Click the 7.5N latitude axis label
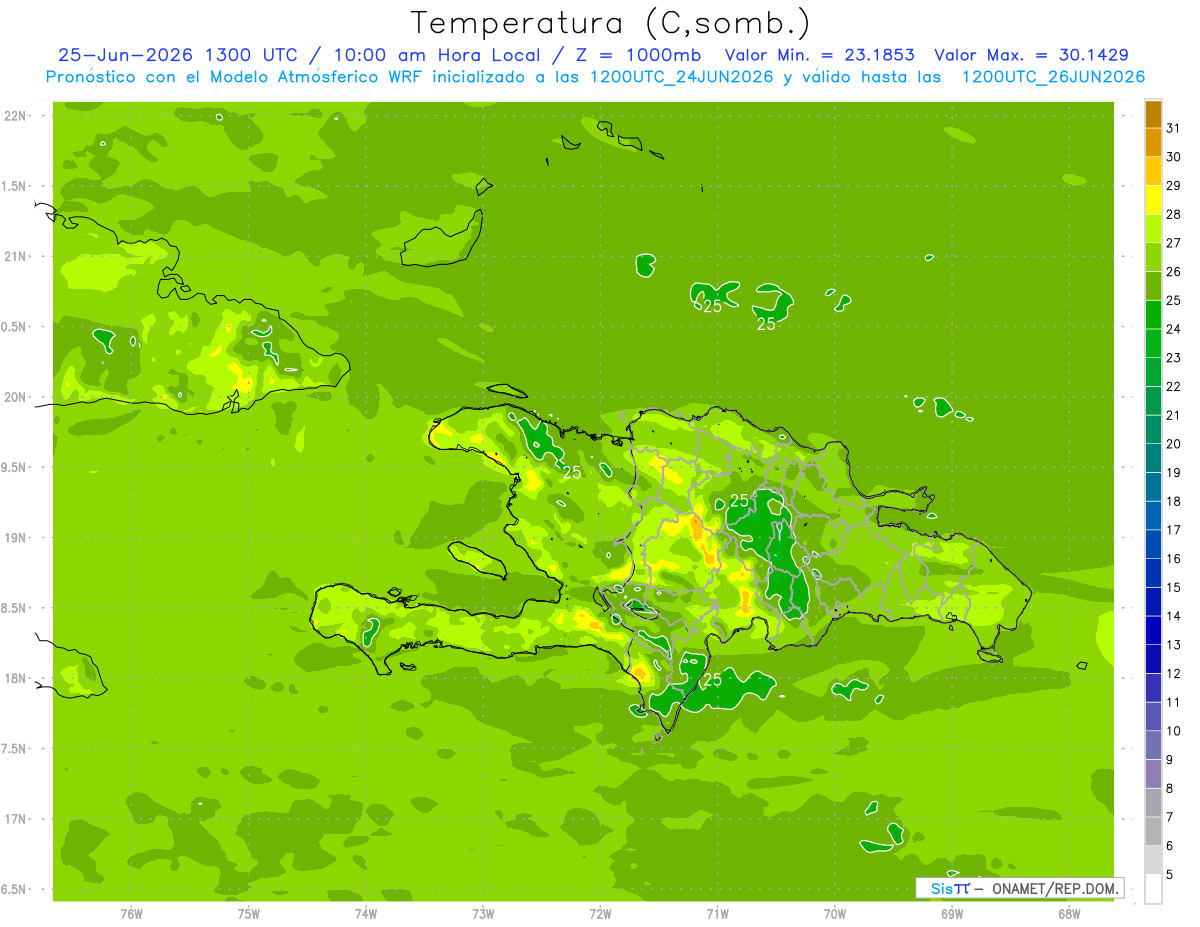The height and width of the screenshot is (927, 1200). pos(13,749)
